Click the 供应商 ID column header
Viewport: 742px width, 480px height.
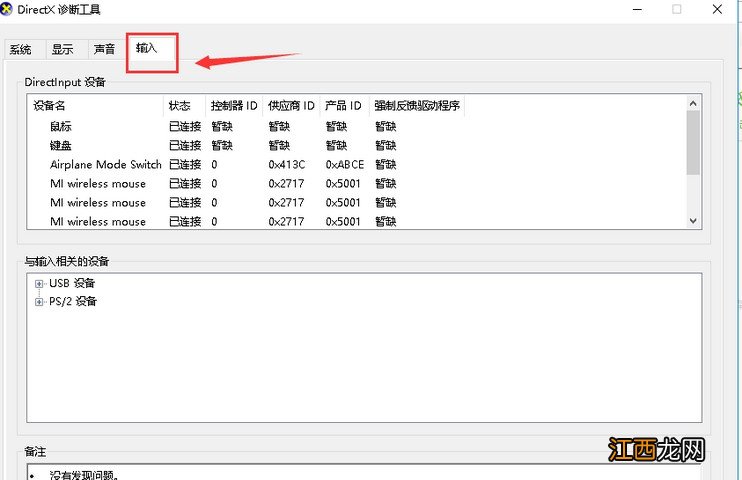tap(291, 106)
